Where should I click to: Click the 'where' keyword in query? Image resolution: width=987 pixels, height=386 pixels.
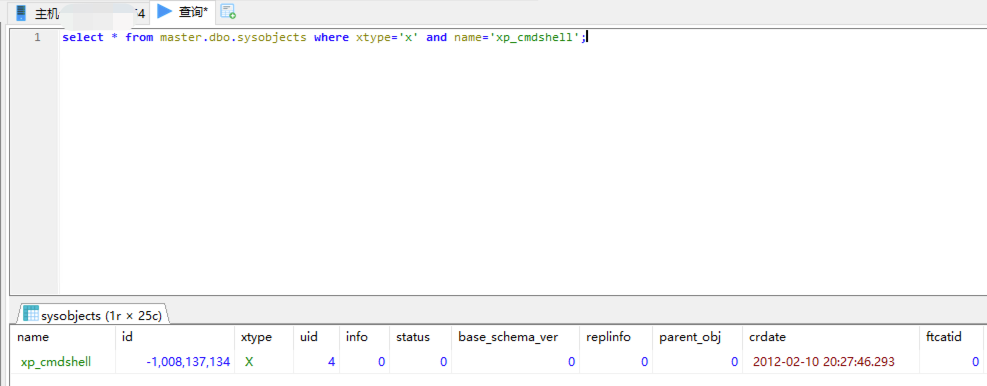(x=331, y=37)
